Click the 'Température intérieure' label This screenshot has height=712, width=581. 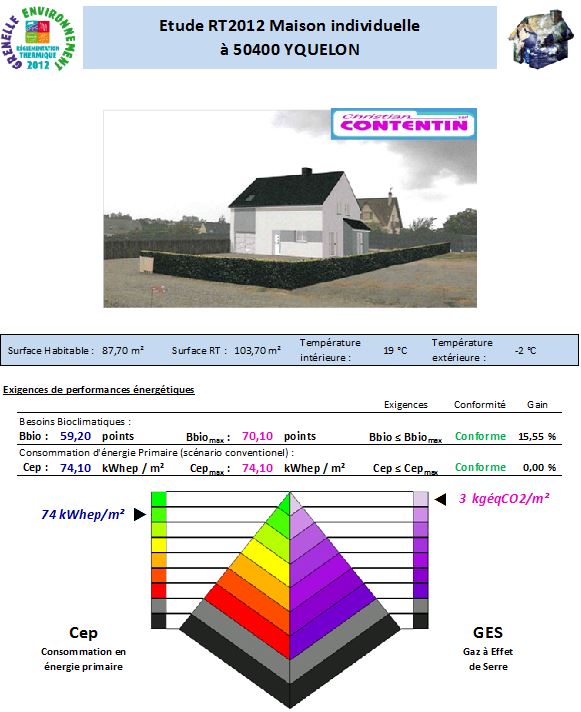(x=330, y=350)
